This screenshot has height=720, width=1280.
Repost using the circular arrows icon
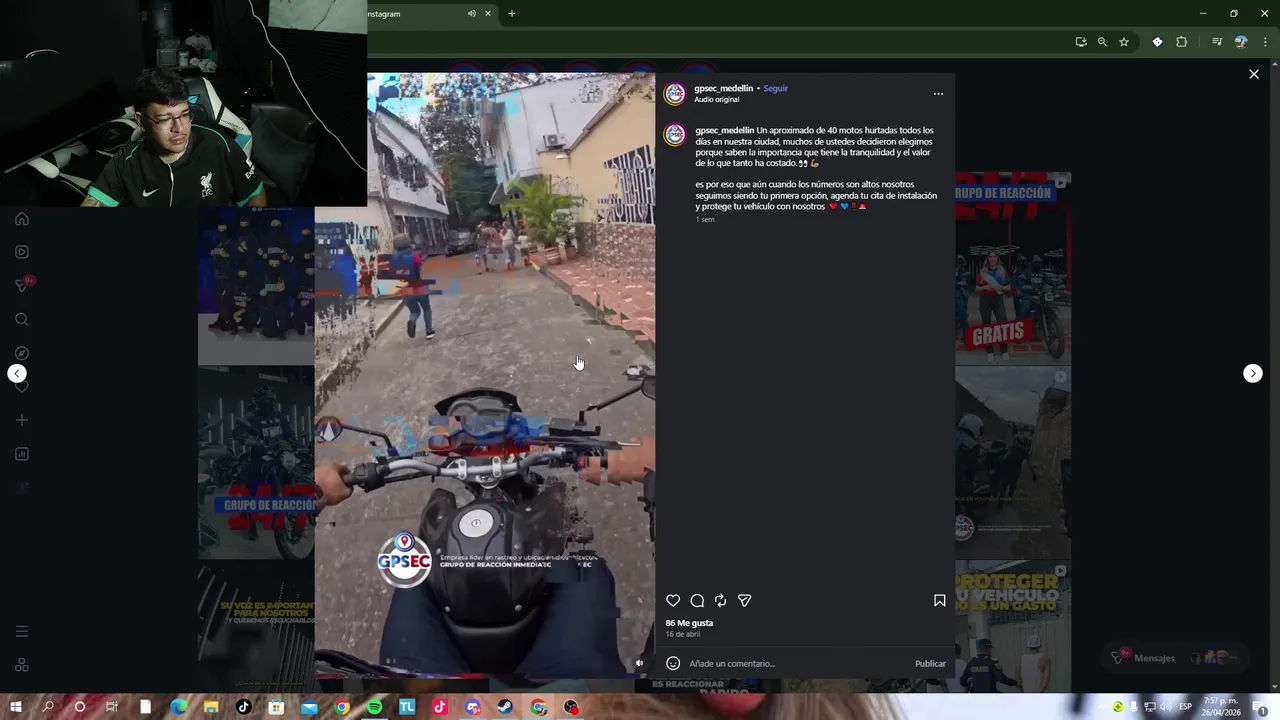click(720, 601)
